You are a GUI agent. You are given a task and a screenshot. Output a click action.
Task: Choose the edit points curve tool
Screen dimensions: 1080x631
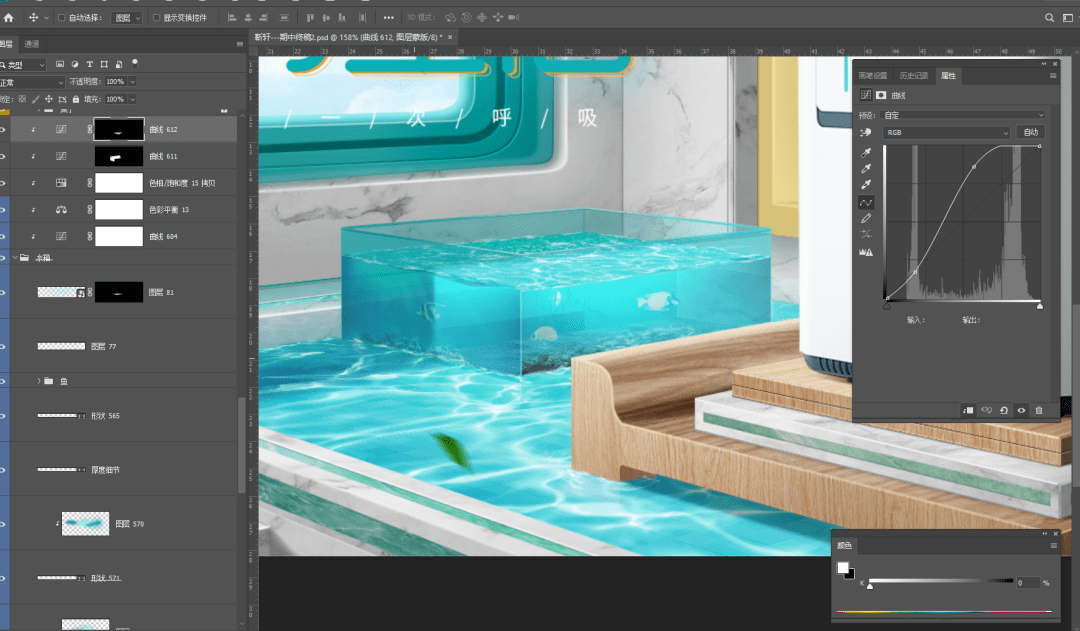866,202
